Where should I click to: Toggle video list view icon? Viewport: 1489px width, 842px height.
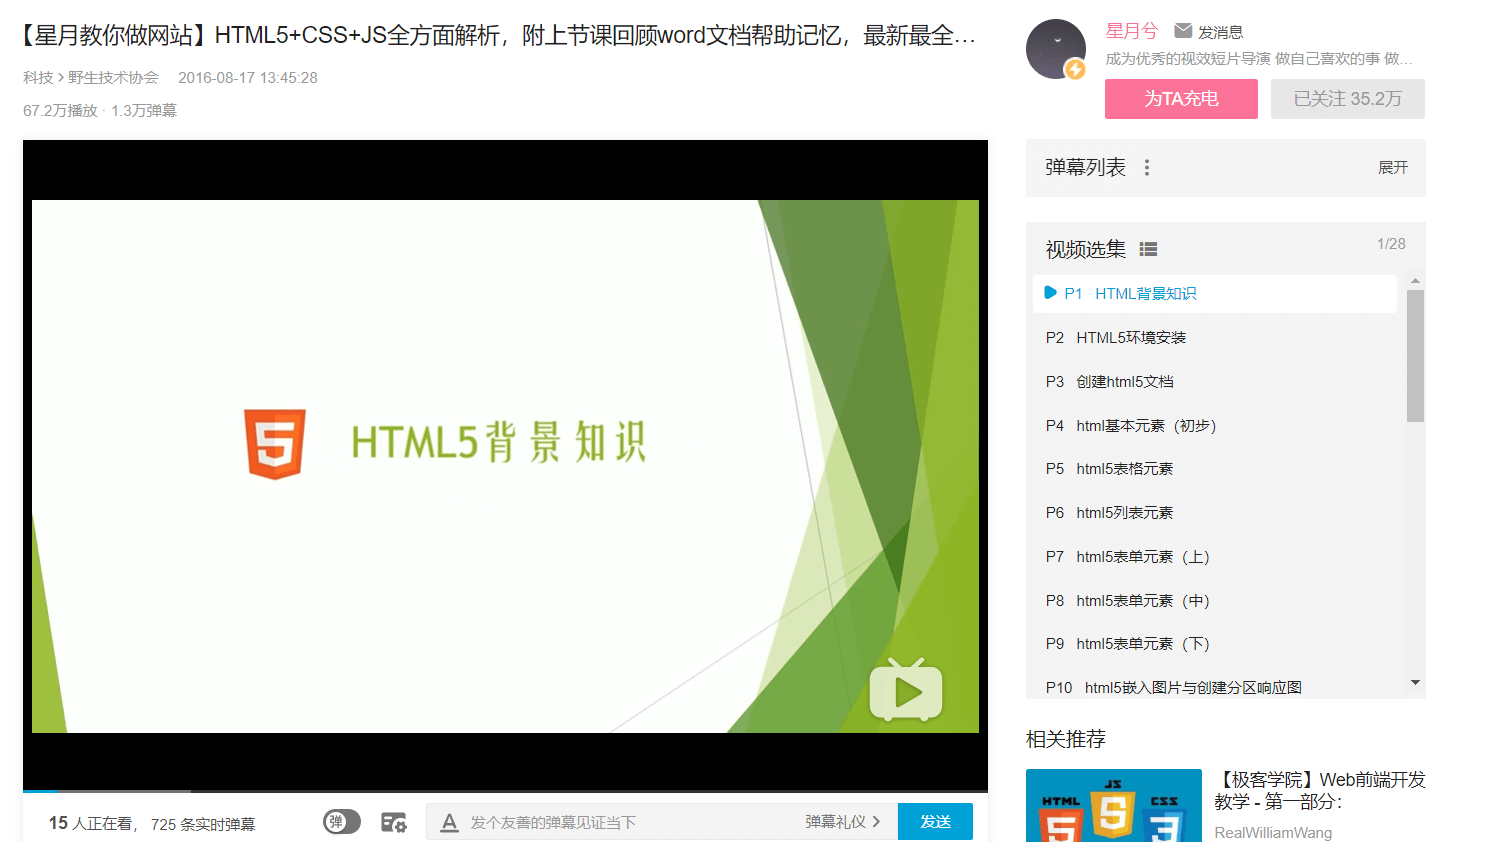(x=1148, y=250)
